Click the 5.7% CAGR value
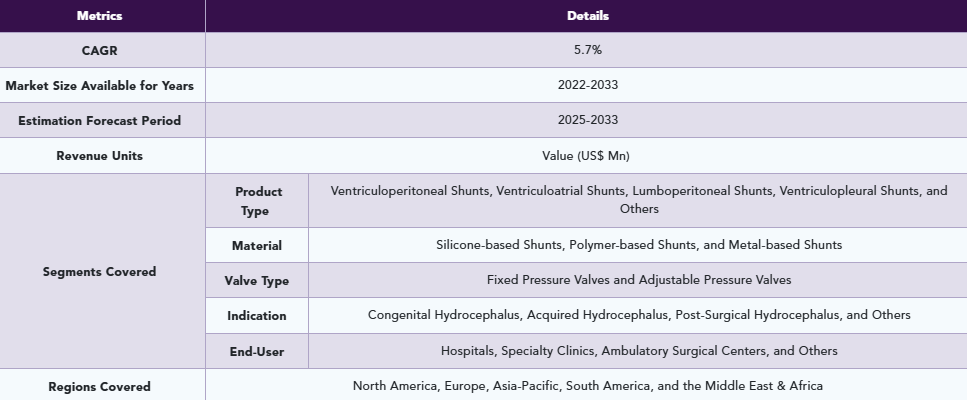This screenshot has height=400, width=967. (x=586, y=50)
